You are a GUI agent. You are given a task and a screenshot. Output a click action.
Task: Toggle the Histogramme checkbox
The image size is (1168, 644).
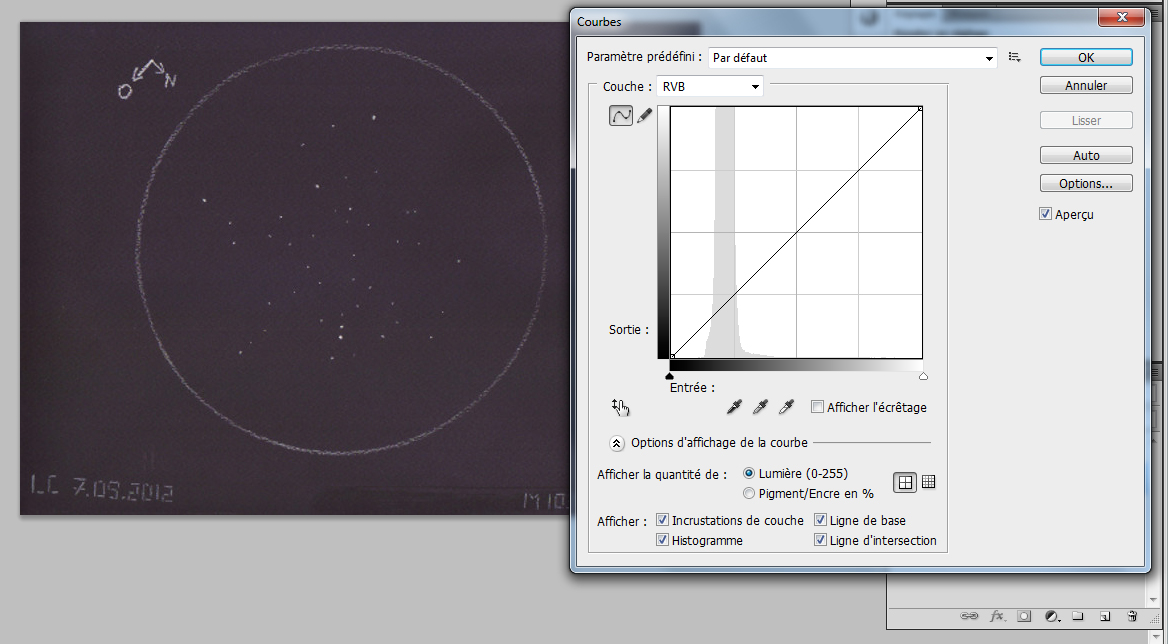pyautogui.click(x=662, y=540)
